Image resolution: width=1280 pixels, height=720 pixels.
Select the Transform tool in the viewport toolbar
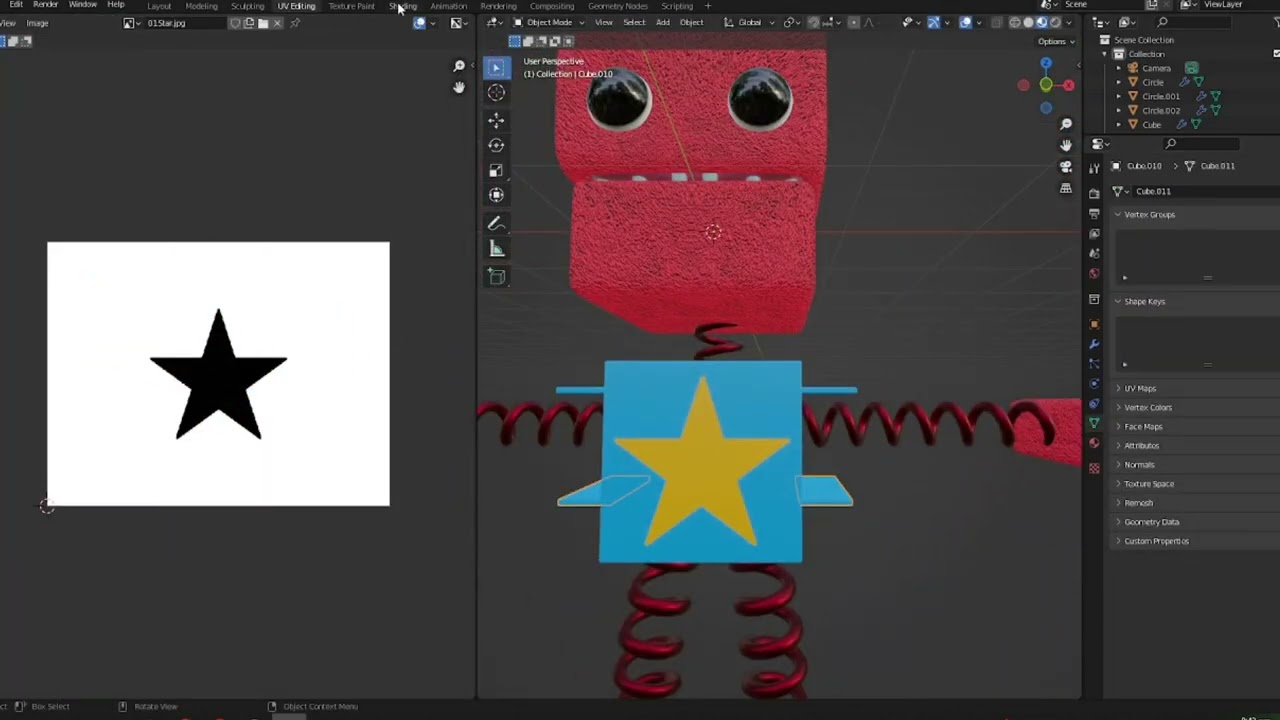pos(496,195)
